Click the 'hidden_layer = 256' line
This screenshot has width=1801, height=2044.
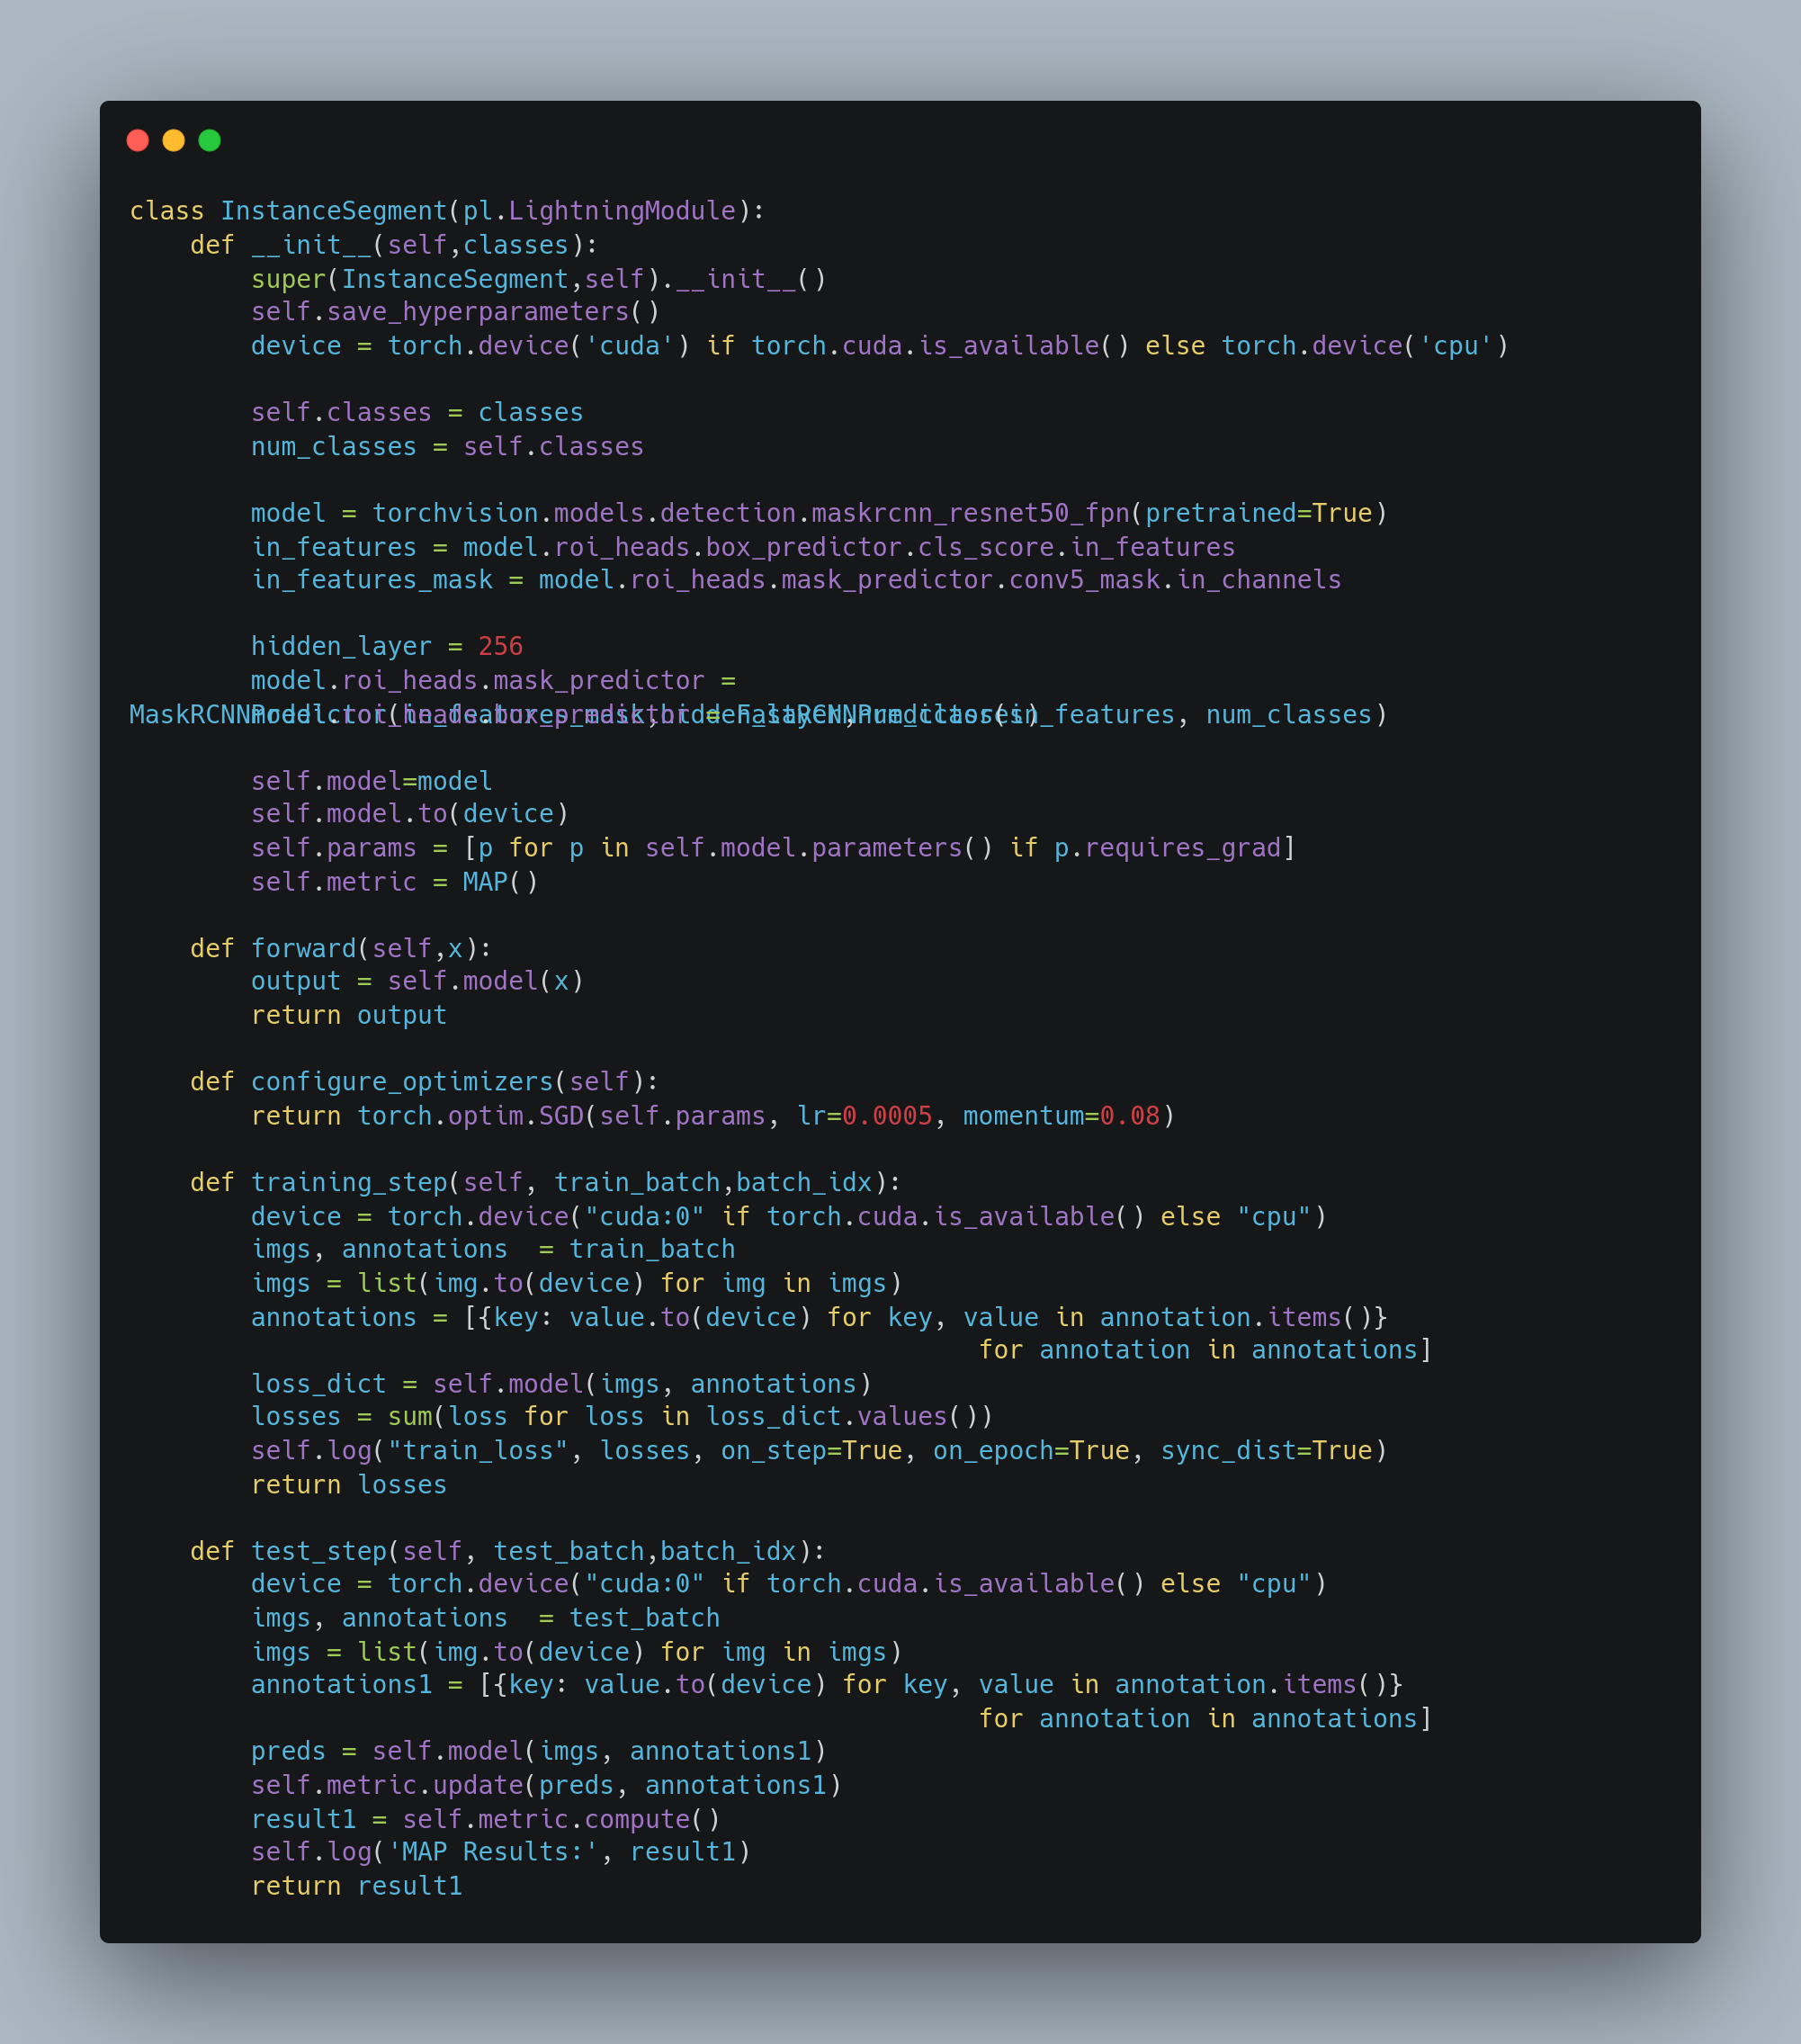click(387, 647)
